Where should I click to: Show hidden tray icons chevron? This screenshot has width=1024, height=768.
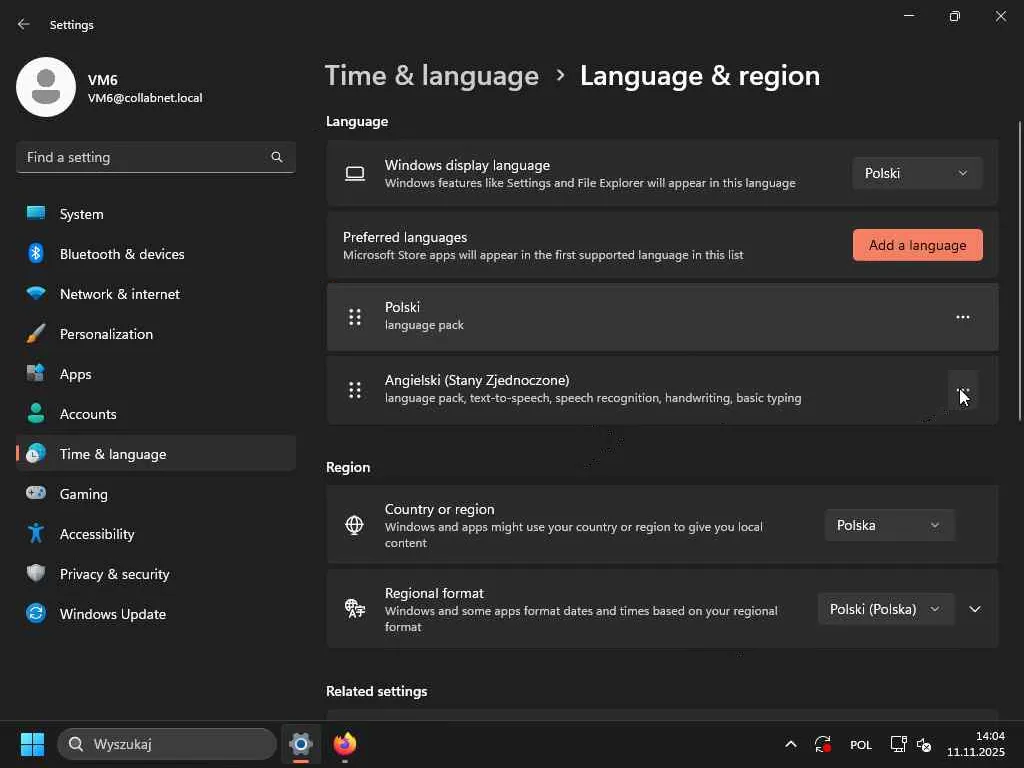(790, 744)
